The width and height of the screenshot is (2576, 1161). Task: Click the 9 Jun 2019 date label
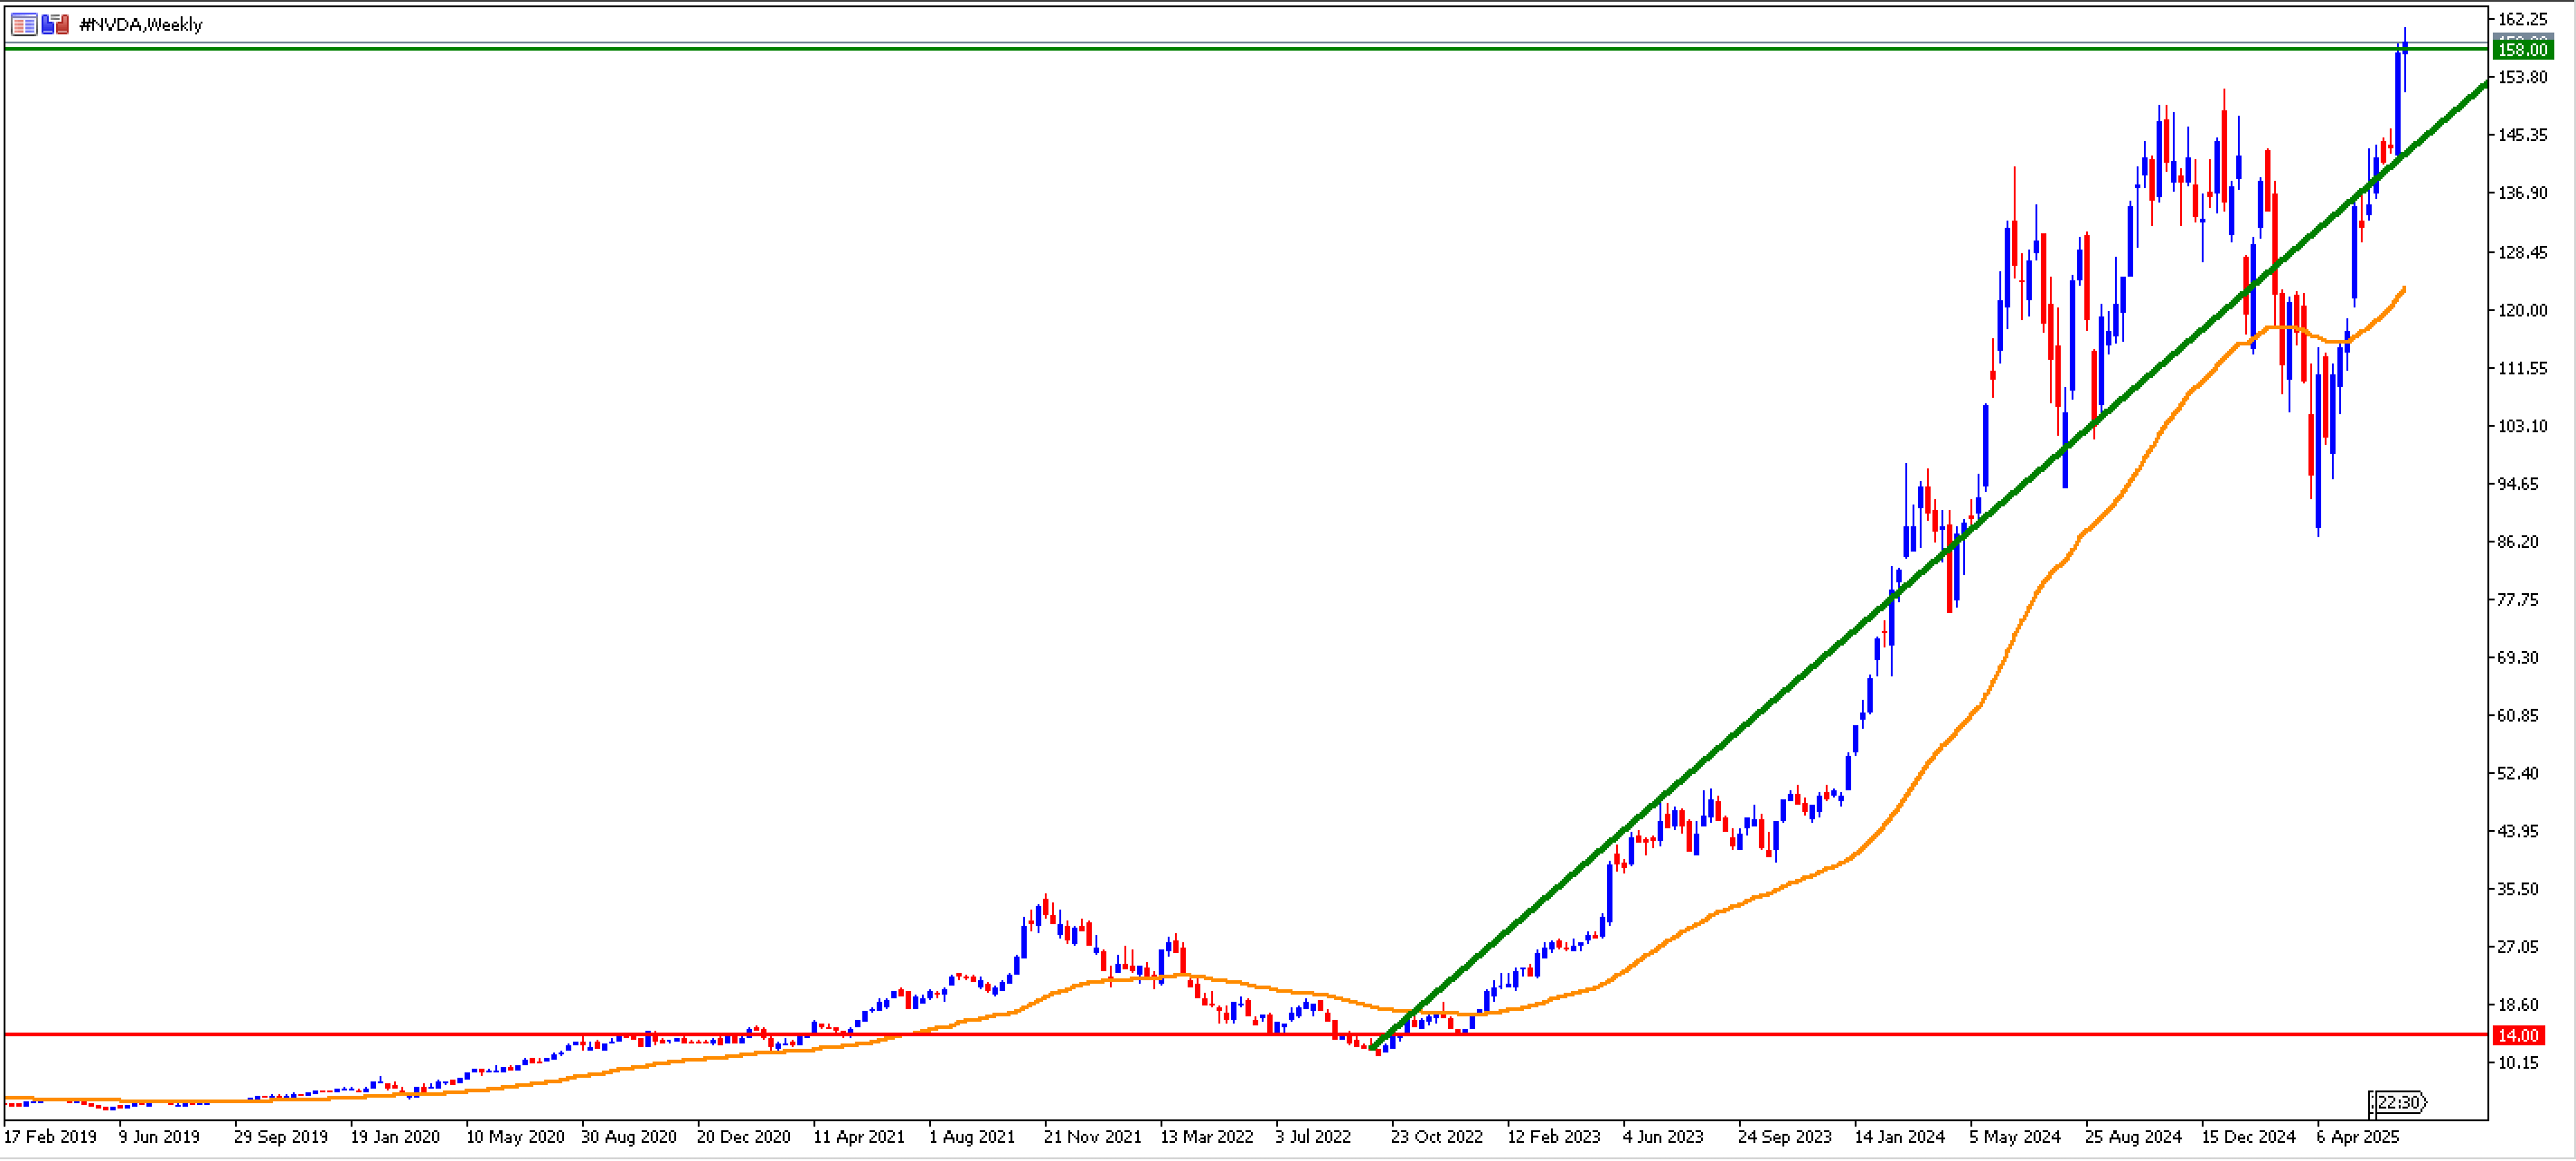pos(159,1137)
